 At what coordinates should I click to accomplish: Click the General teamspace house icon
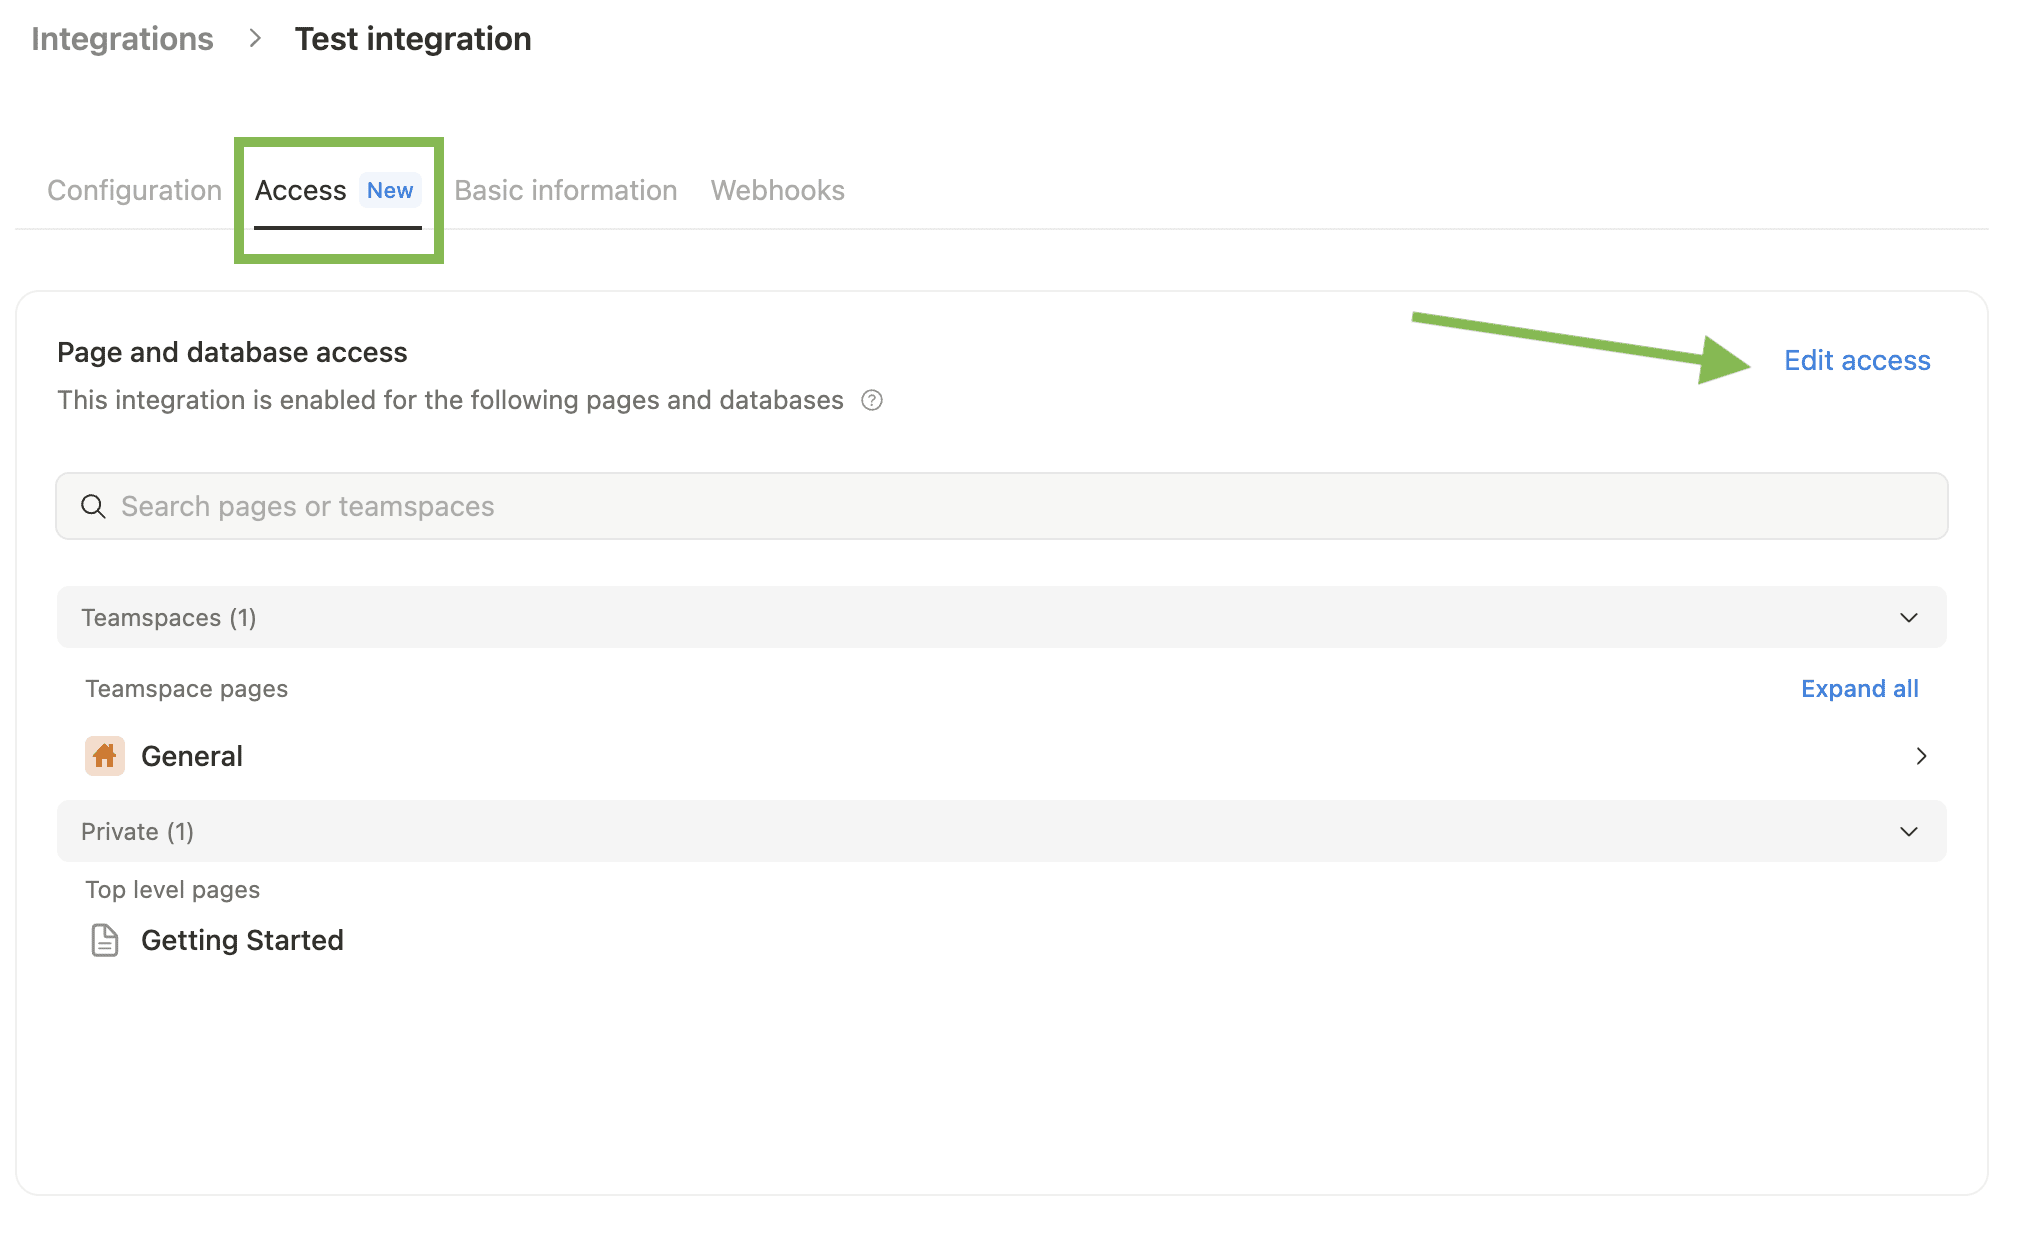click(104, 756)
